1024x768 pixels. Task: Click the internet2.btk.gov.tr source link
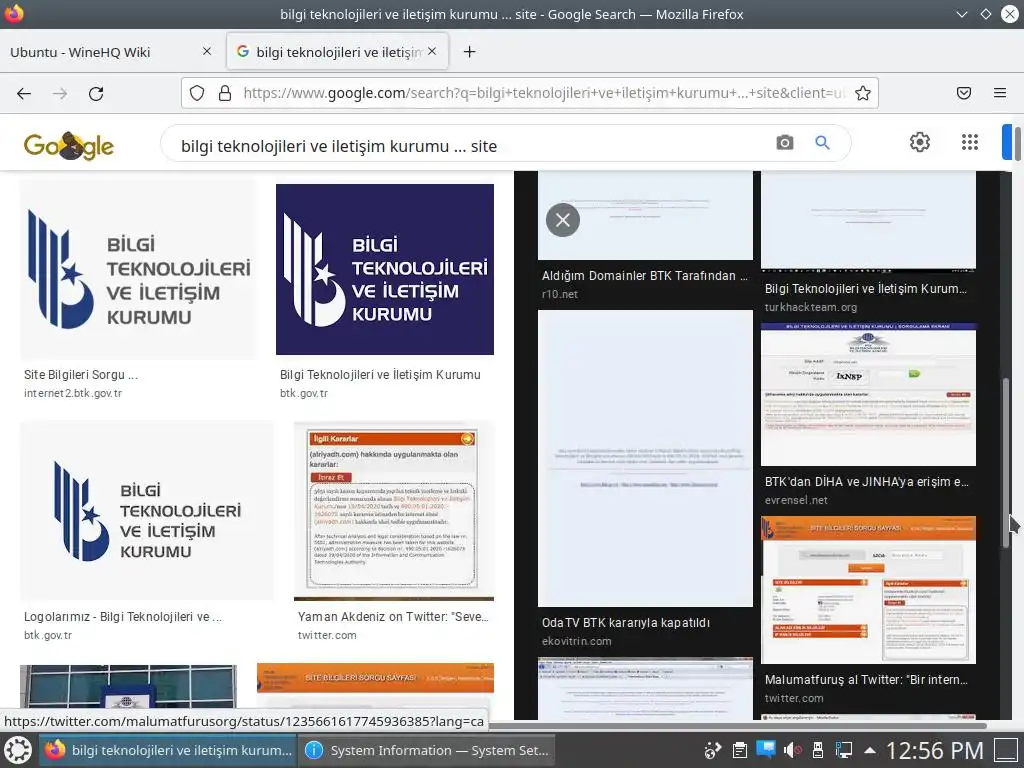point(73,393)
